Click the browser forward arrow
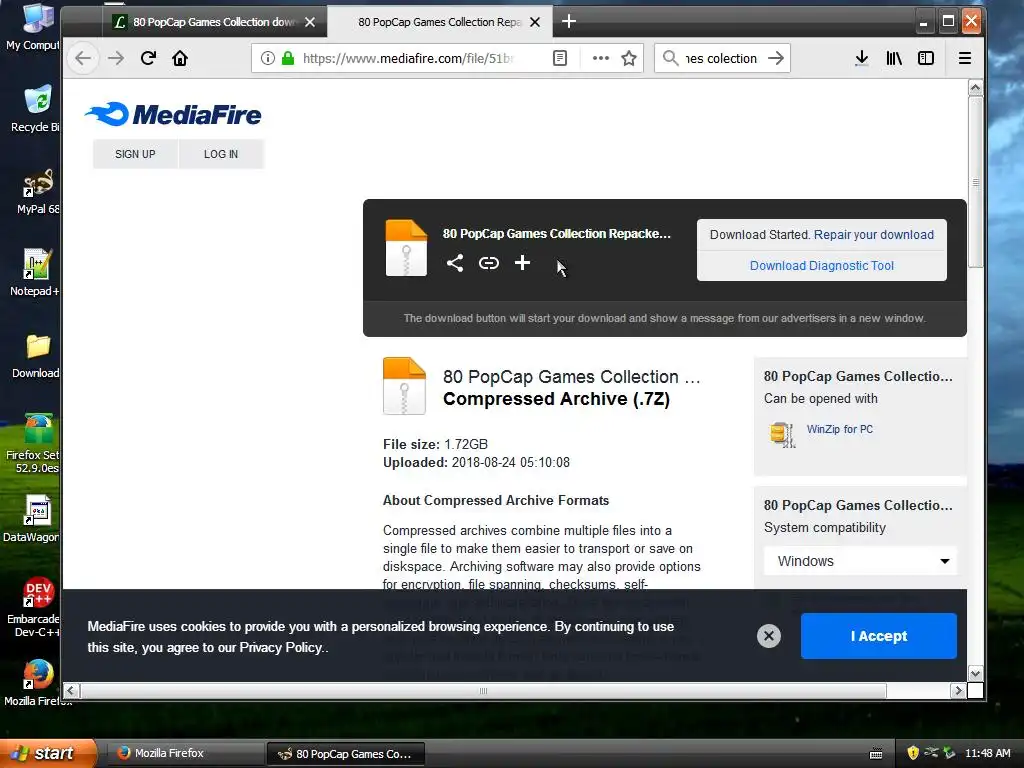1024x768 pixels. [116, 58]
